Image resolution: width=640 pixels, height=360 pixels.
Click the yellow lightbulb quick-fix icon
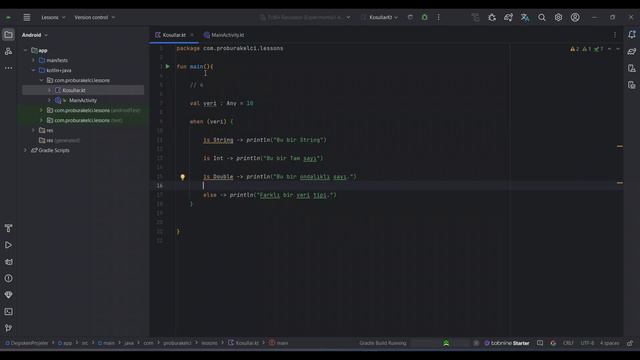[x=182, y=177]
